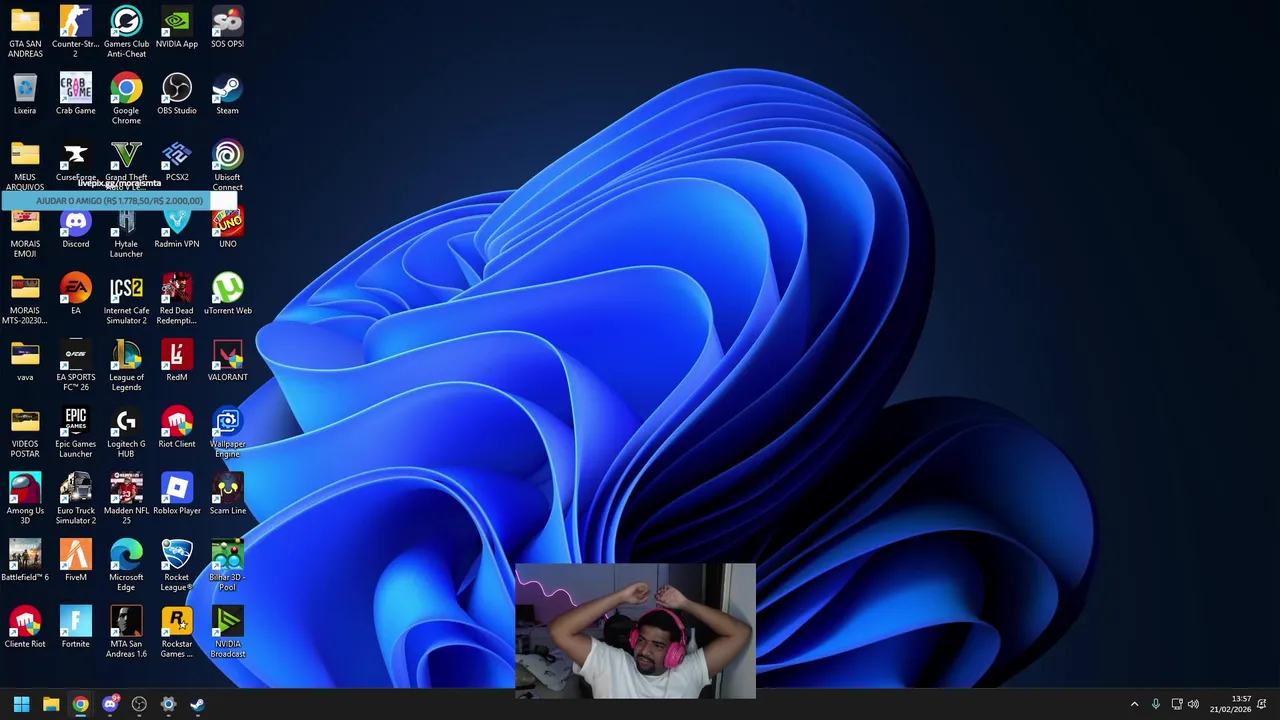Open uTorrent Web shortcut
The height and width of the screenshot is (720, 1280).
coord(227,294)
